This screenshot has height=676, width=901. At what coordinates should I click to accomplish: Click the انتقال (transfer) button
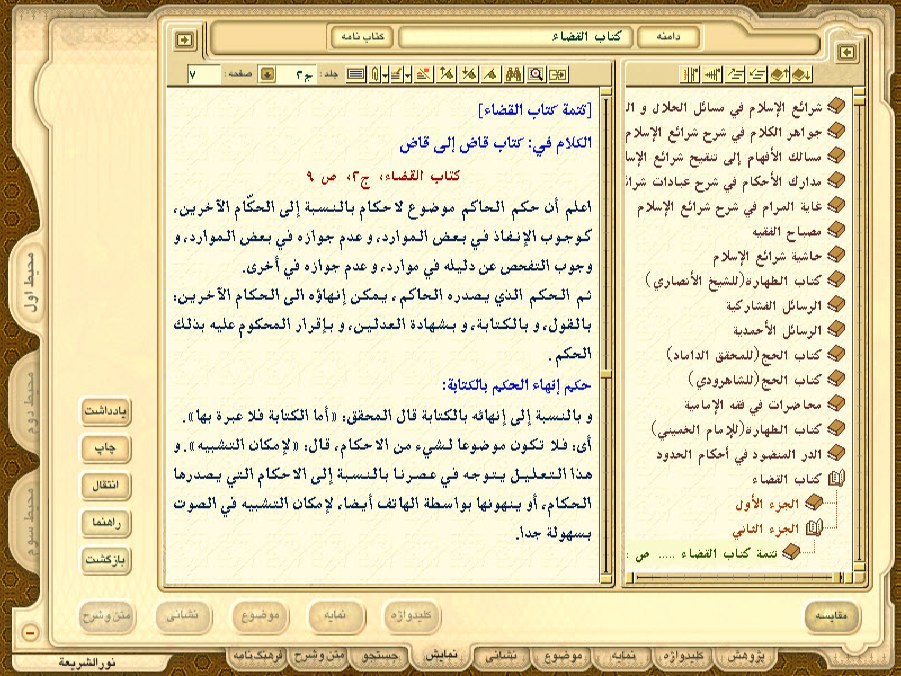106,485
